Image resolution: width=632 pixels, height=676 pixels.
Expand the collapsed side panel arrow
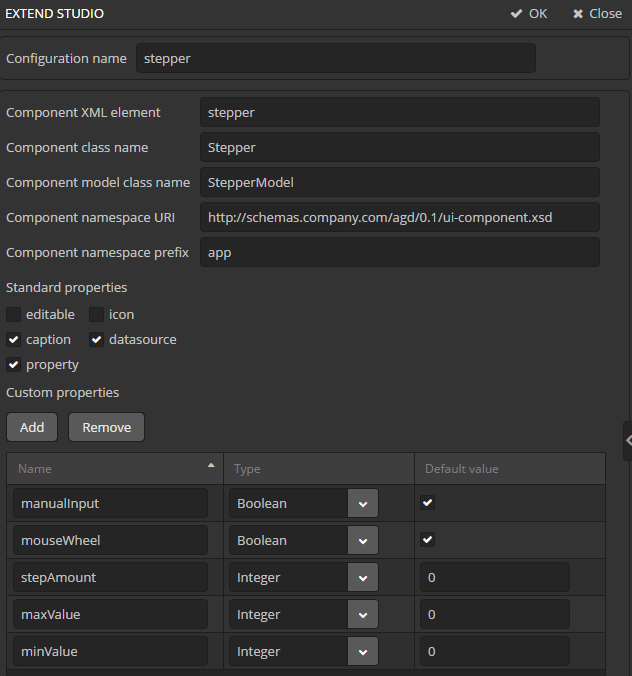pyautogui.click(x=627, y=439)
